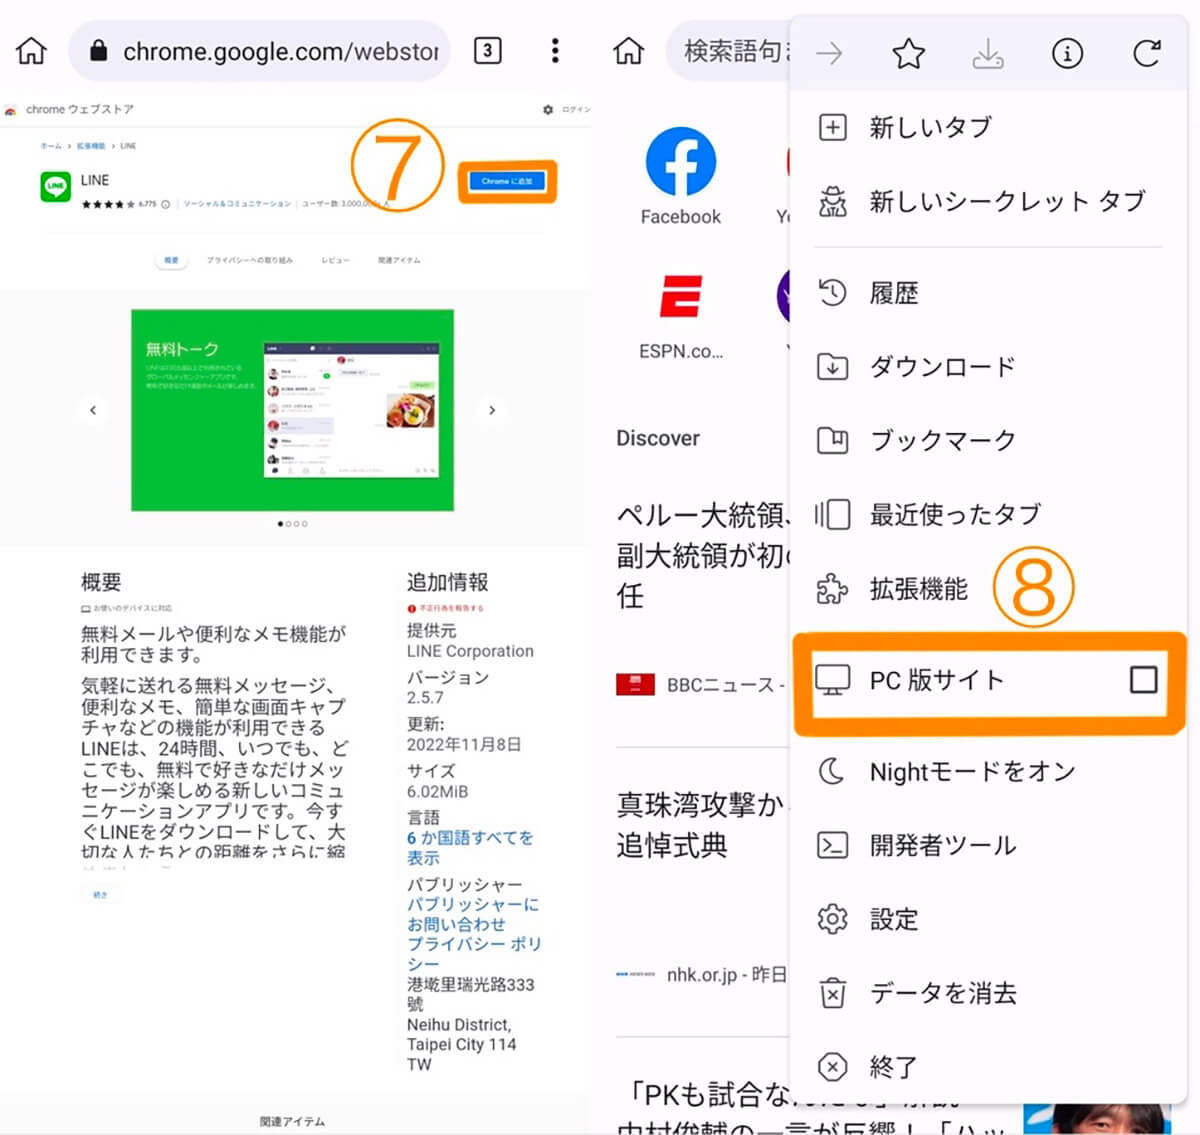Click the ペルー大統領 news headline
This screenshot has height=1135, width=1200.
[703, 555]
